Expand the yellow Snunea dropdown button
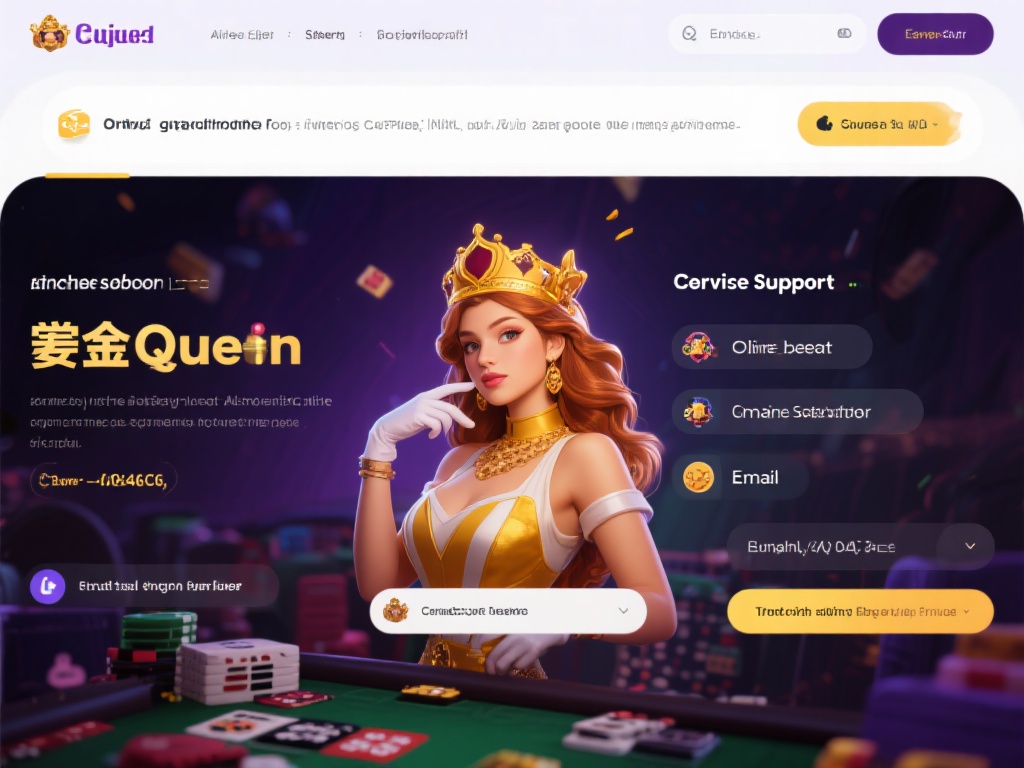 [x=878, y=123]
